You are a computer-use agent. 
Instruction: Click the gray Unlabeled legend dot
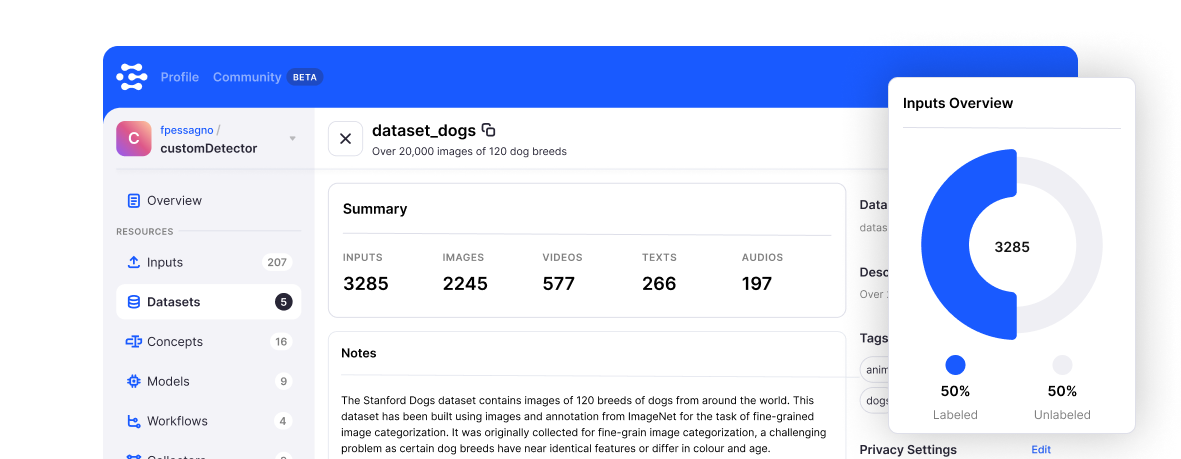[1062, 365]
